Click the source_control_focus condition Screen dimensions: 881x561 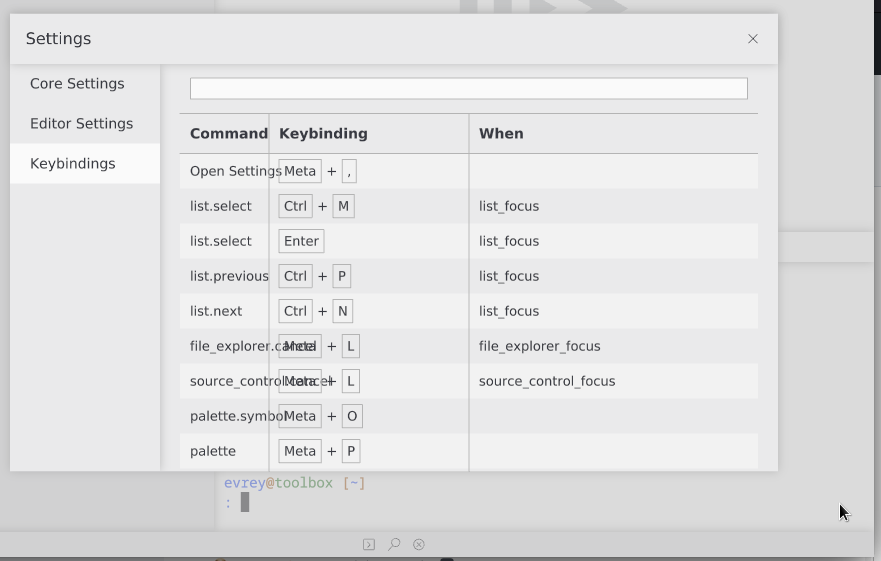[547, 381]
